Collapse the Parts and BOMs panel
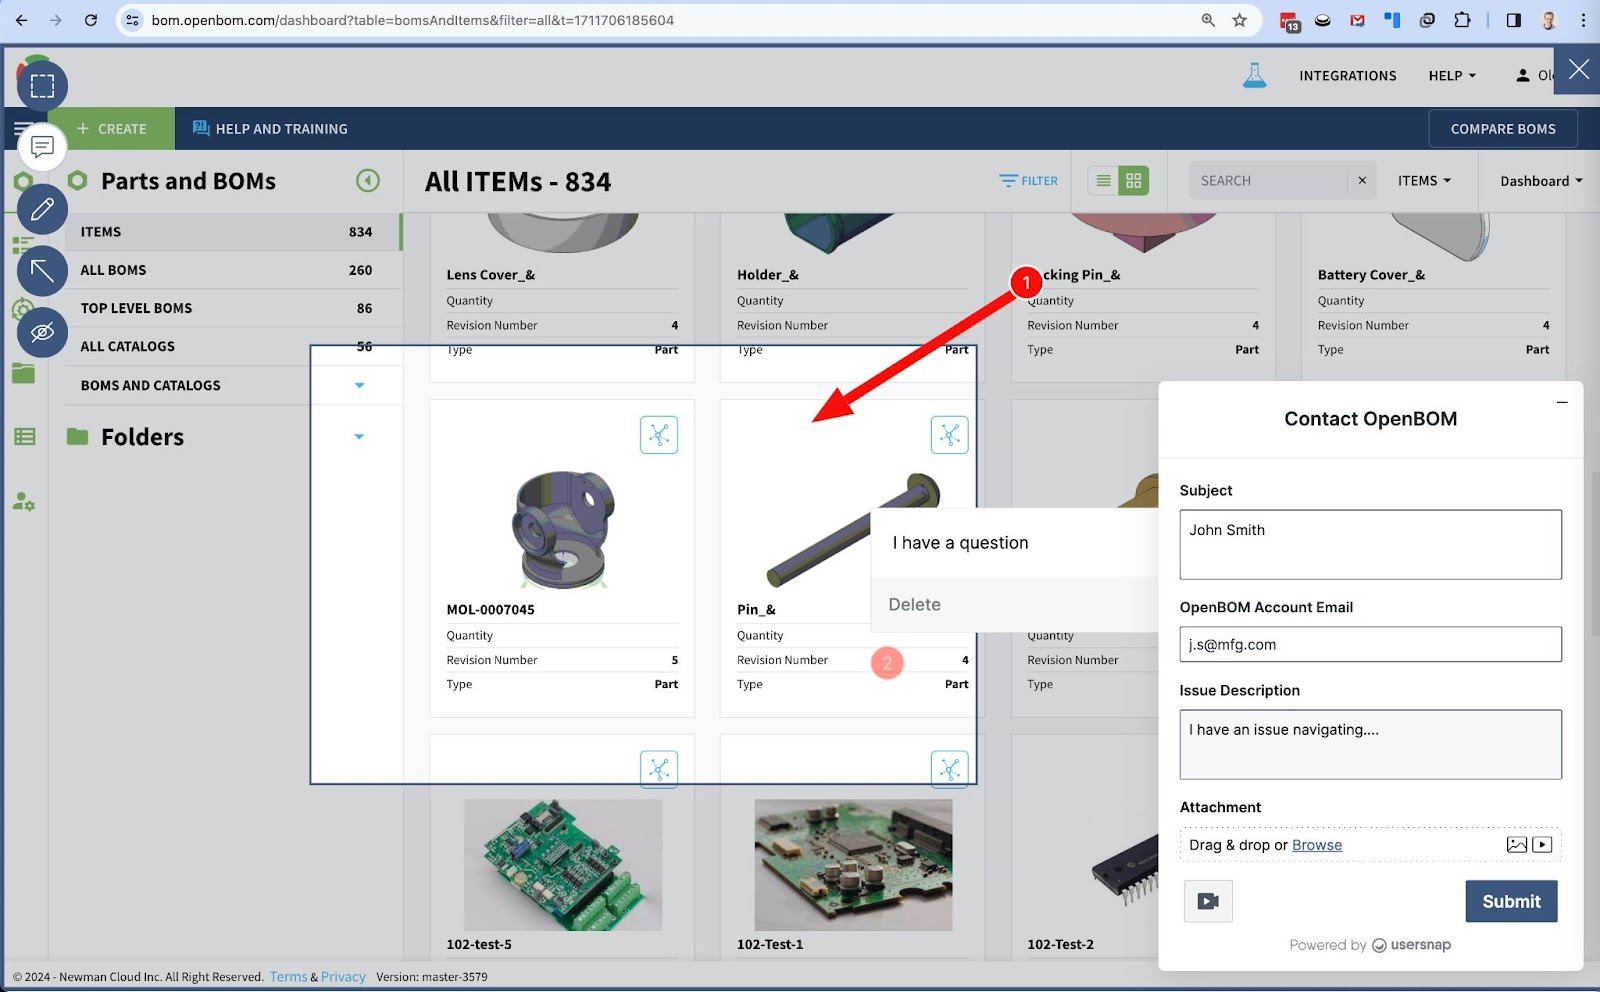The image size is (1600, 992). pos(368,181)
